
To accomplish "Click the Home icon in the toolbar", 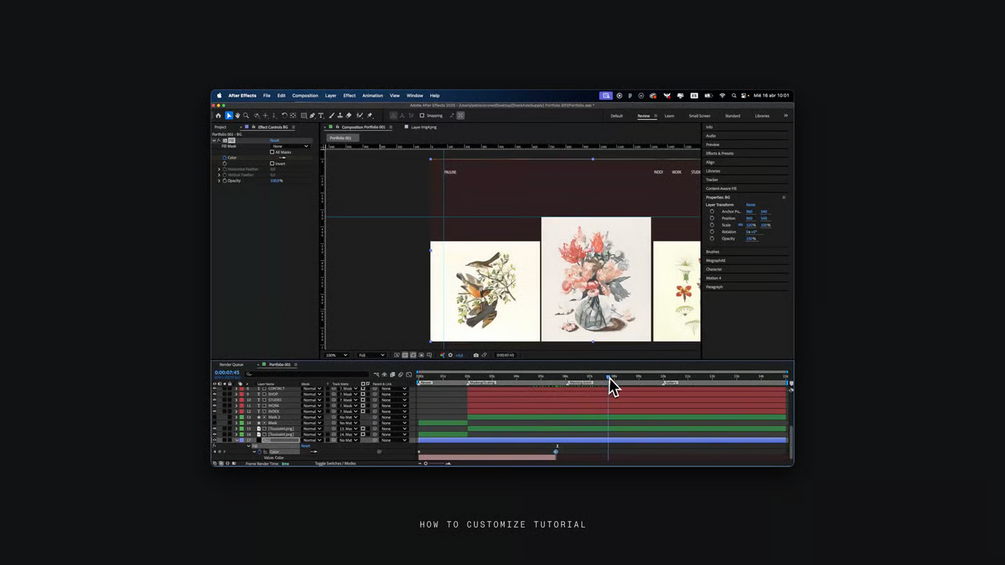I will 218,116.
